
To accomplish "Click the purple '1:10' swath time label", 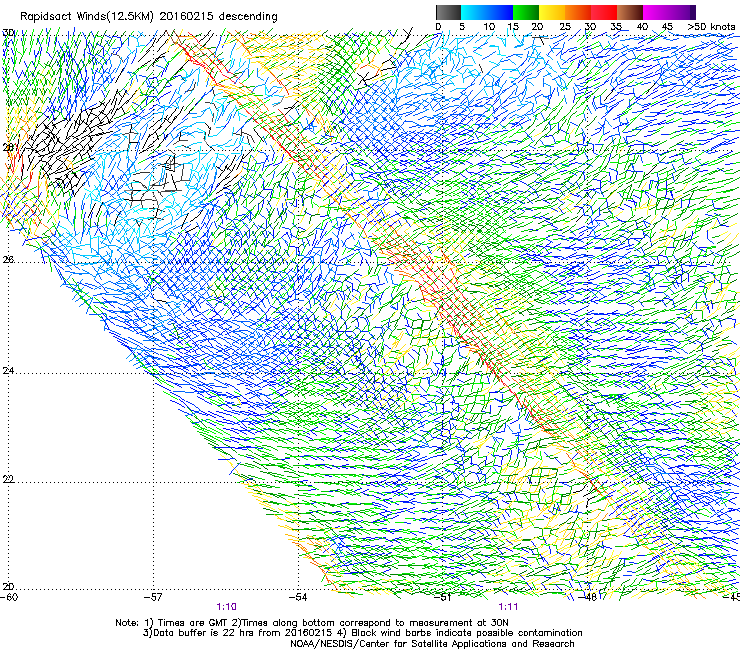I will point(227,607).
